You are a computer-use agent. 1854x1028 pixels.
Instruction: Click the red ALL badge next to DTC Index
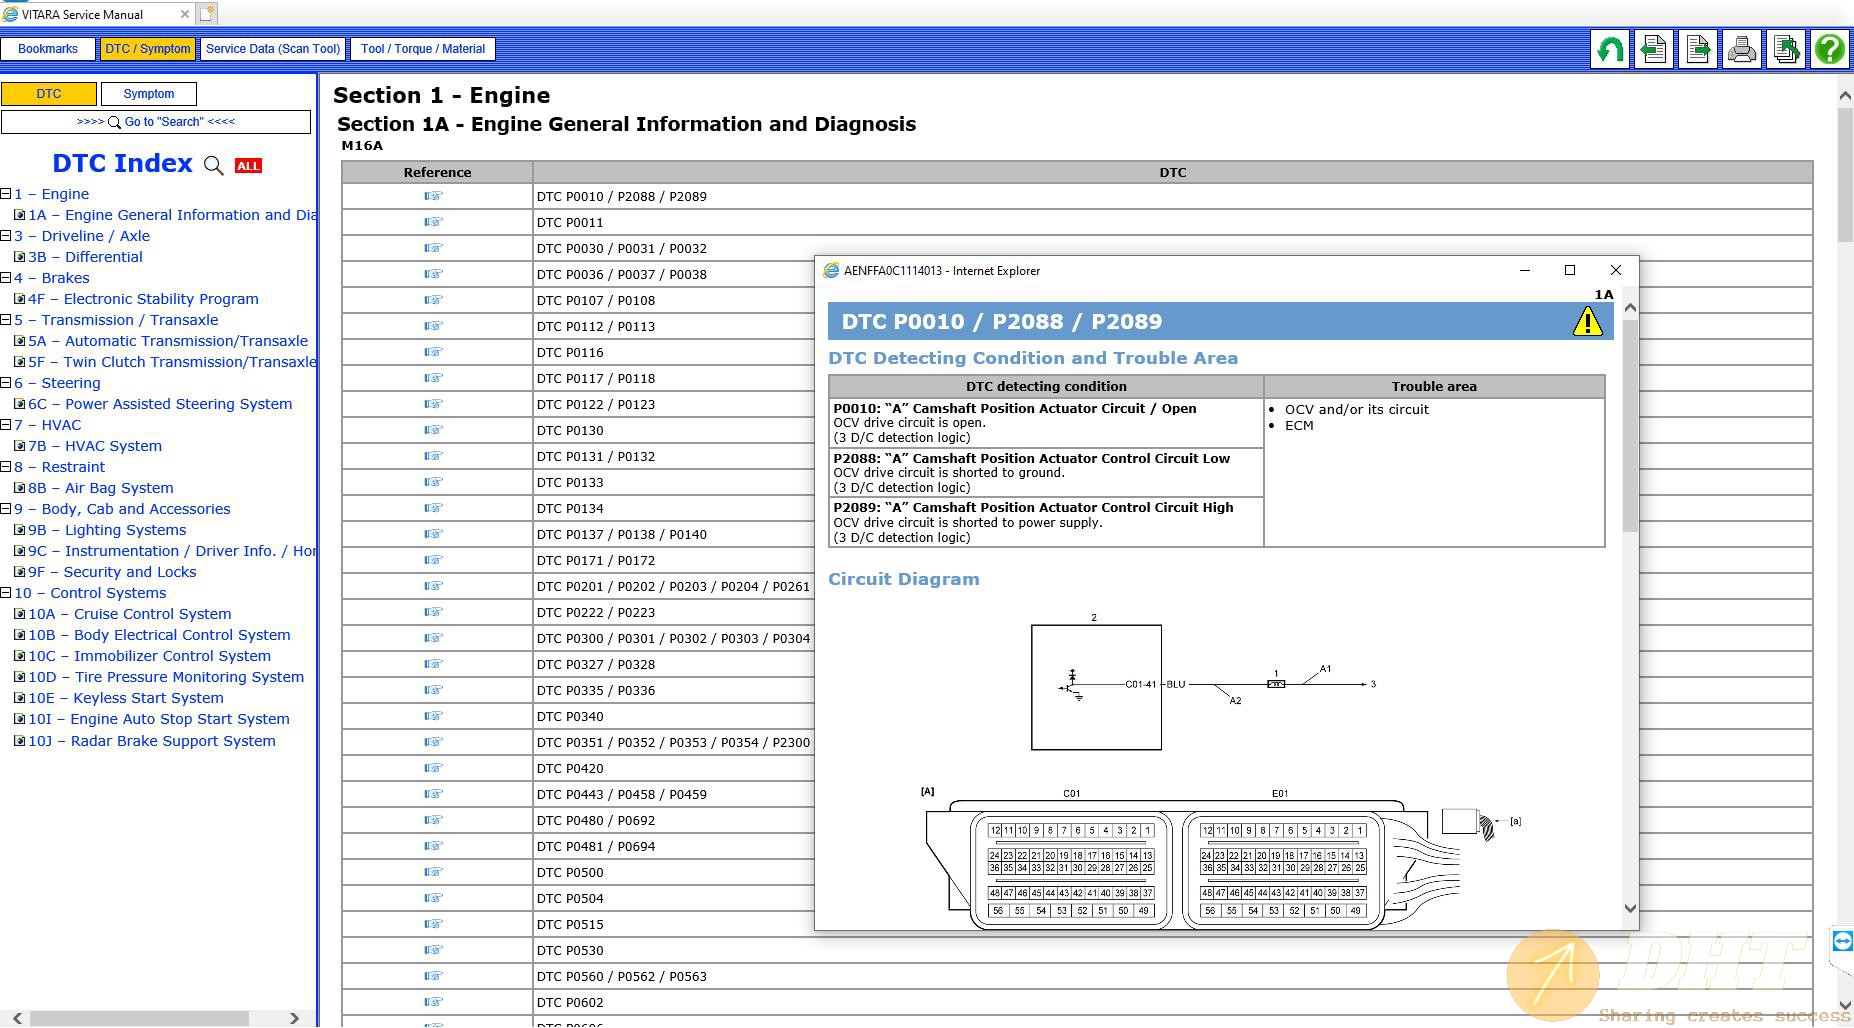248,166
